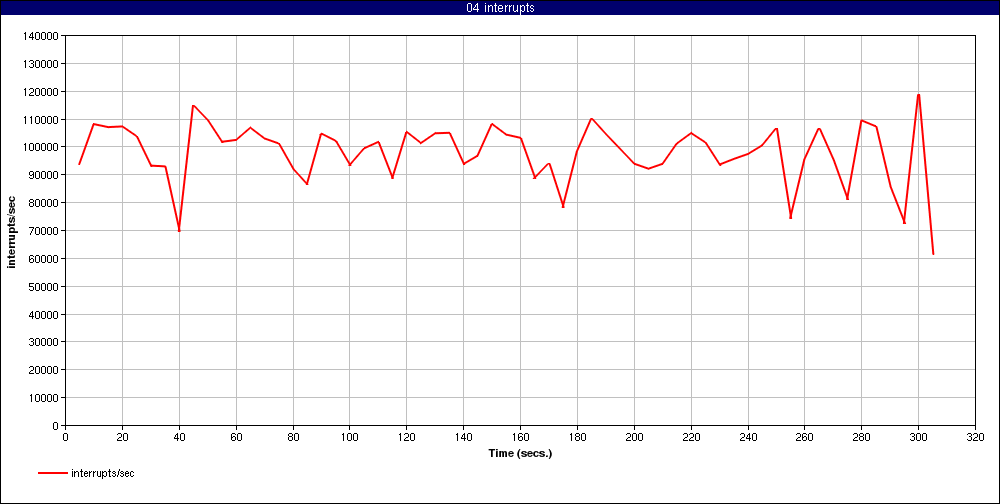Click the 100000 y-axis label
This screenshot has height=504, width=1000.
tap(41, 147)
